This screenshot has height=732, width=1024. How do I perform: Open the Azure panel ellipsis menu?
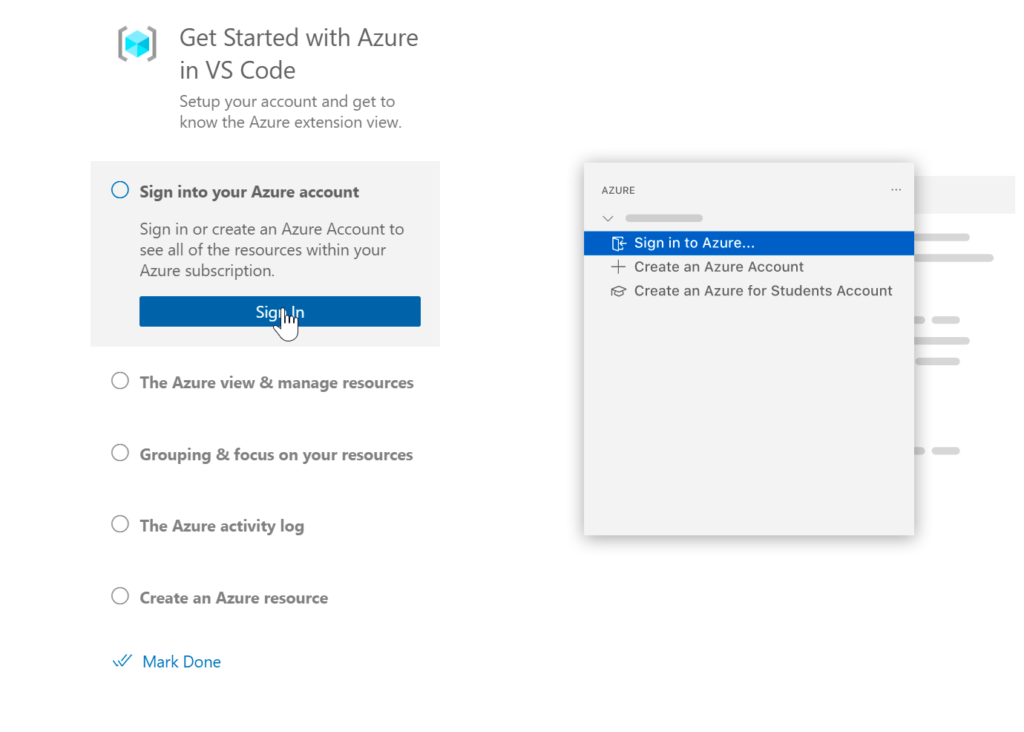click(895, 190)
